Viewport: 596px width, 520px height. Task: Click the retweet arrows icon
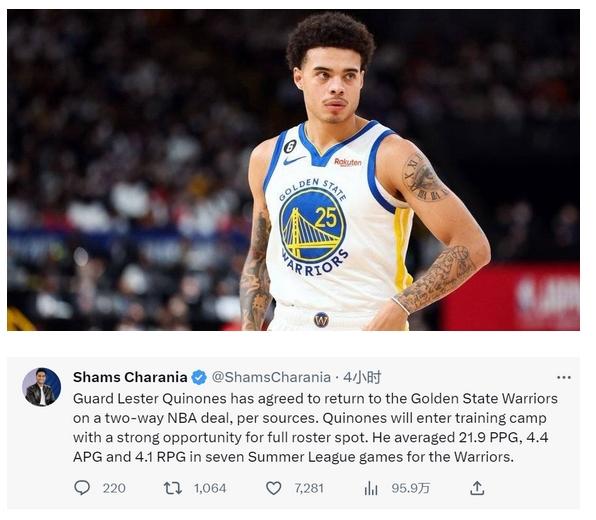[173, 488]
